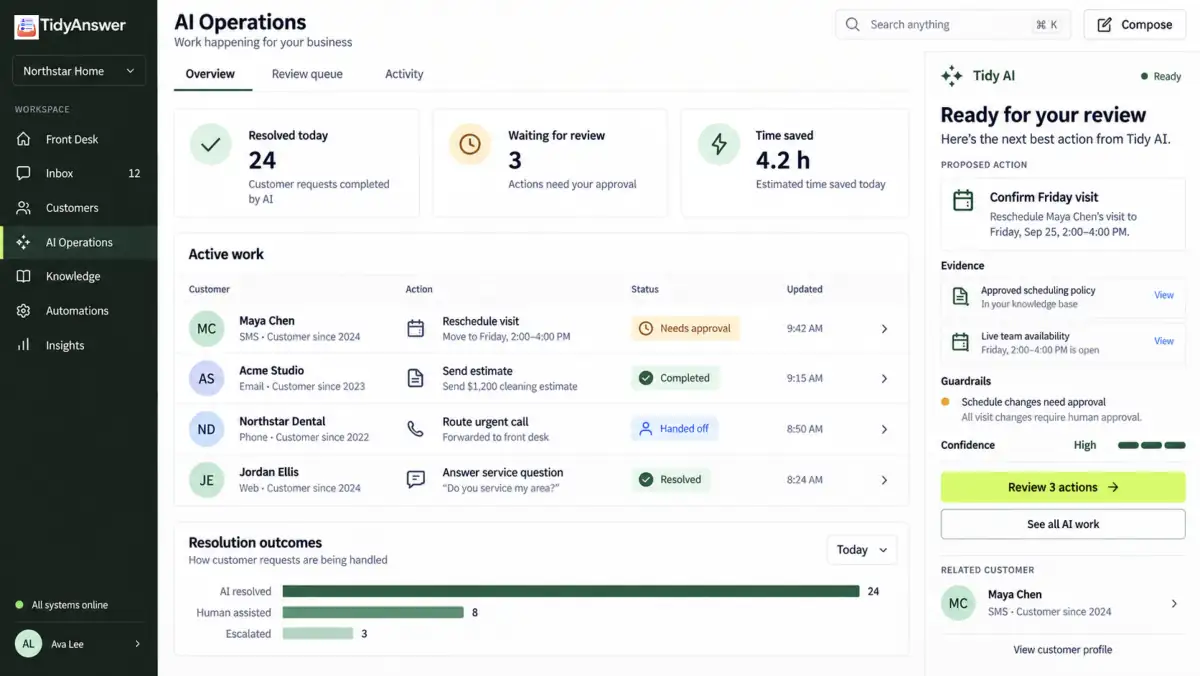1200x676 pixels.
Task: Click the AI Operations sparkle icon in sidebar
Action: 24,242
